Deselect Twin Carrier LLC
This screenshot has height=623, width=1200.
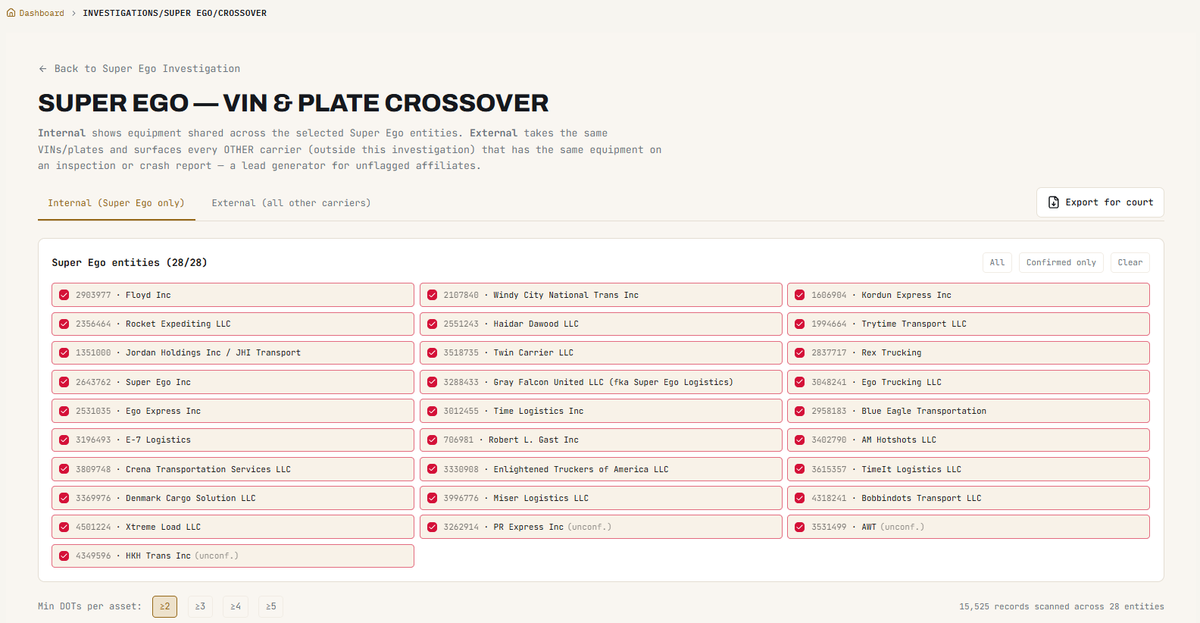pos(600,353)
